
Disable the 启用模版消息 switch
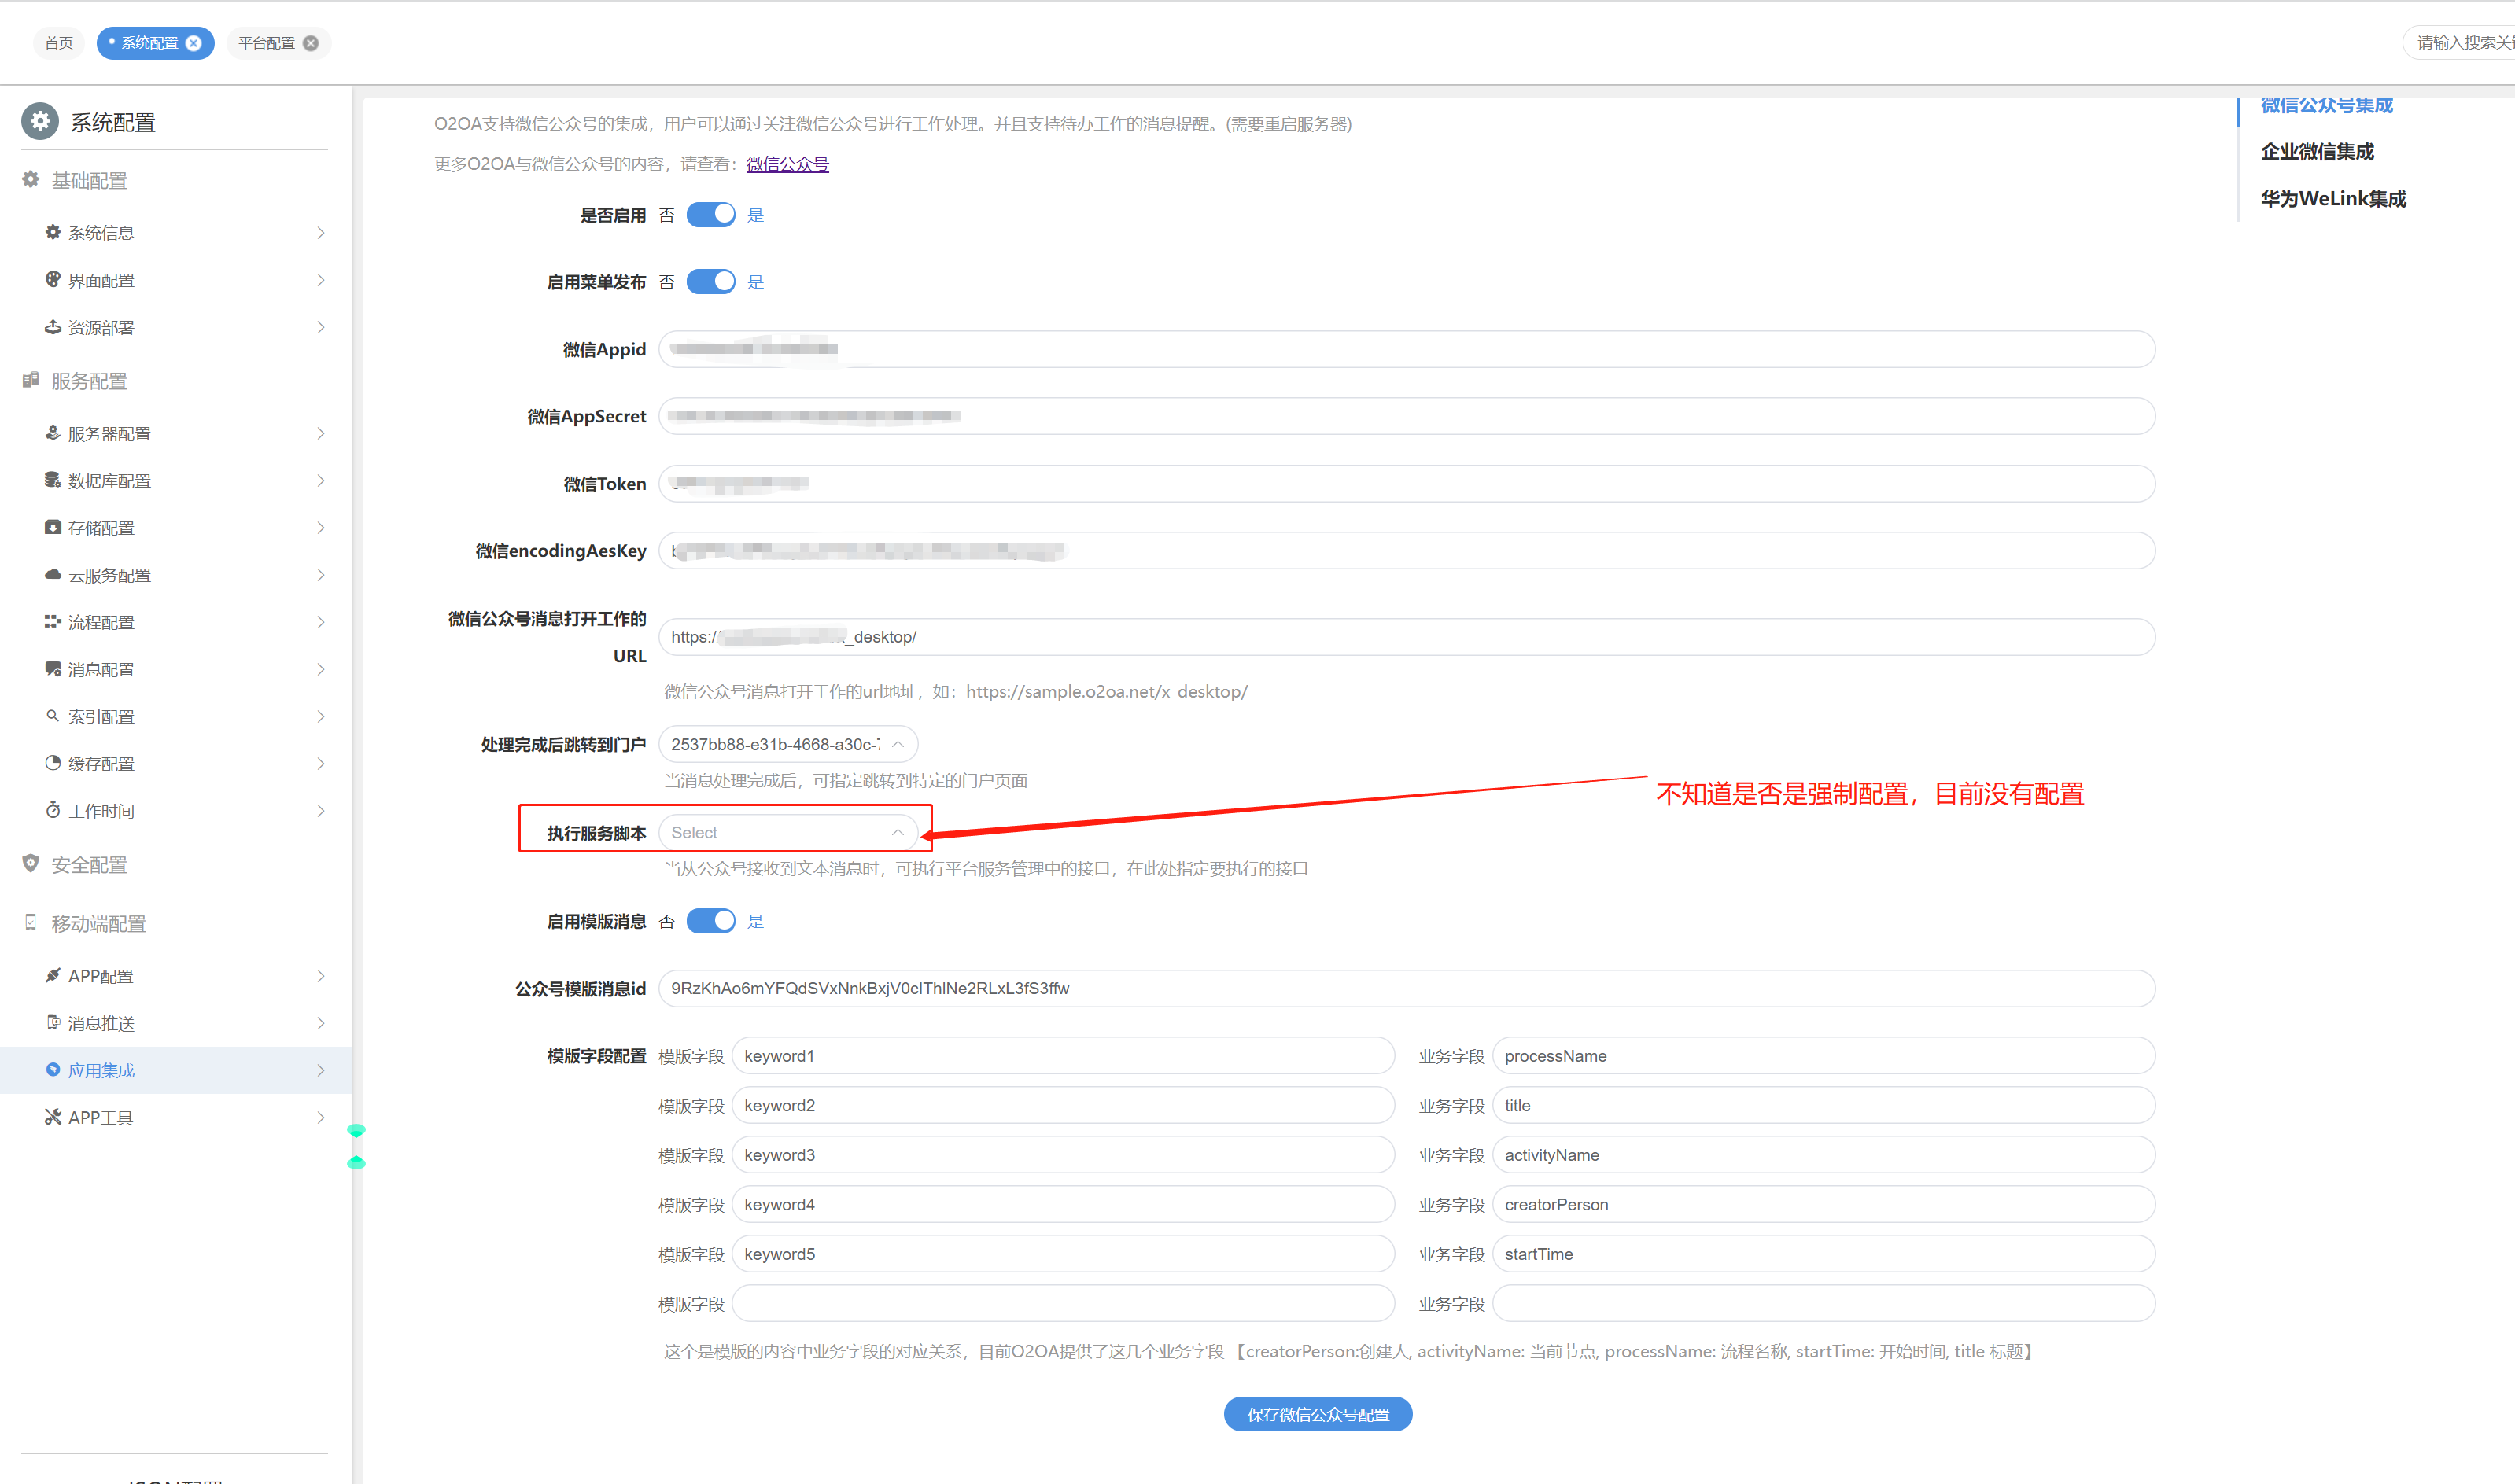(x=711, y=921)
